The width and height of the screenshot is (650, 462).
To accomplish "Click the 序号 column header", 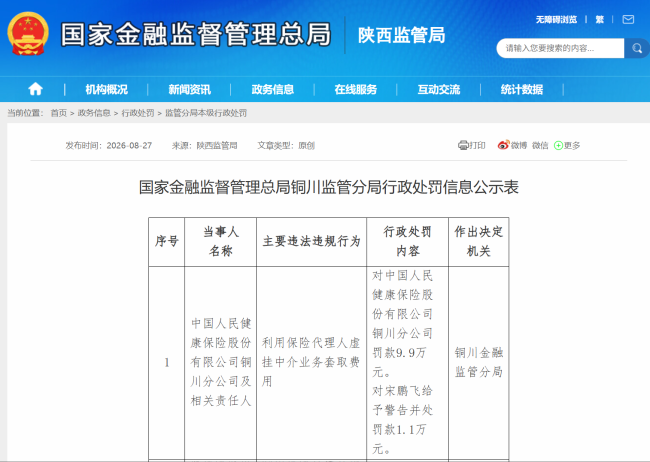I will coord(167,241).
